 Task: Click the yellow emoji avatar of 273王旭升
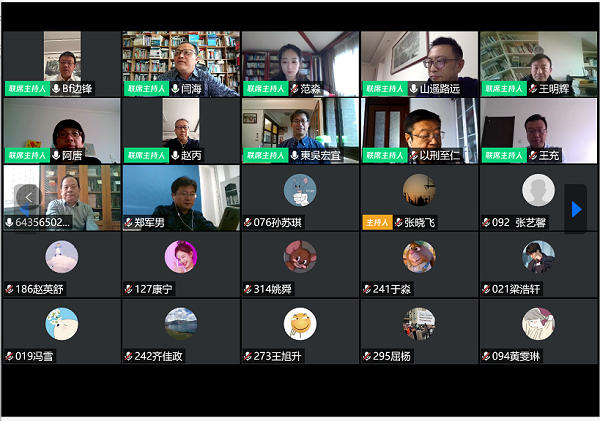click(x=300, y=324)
